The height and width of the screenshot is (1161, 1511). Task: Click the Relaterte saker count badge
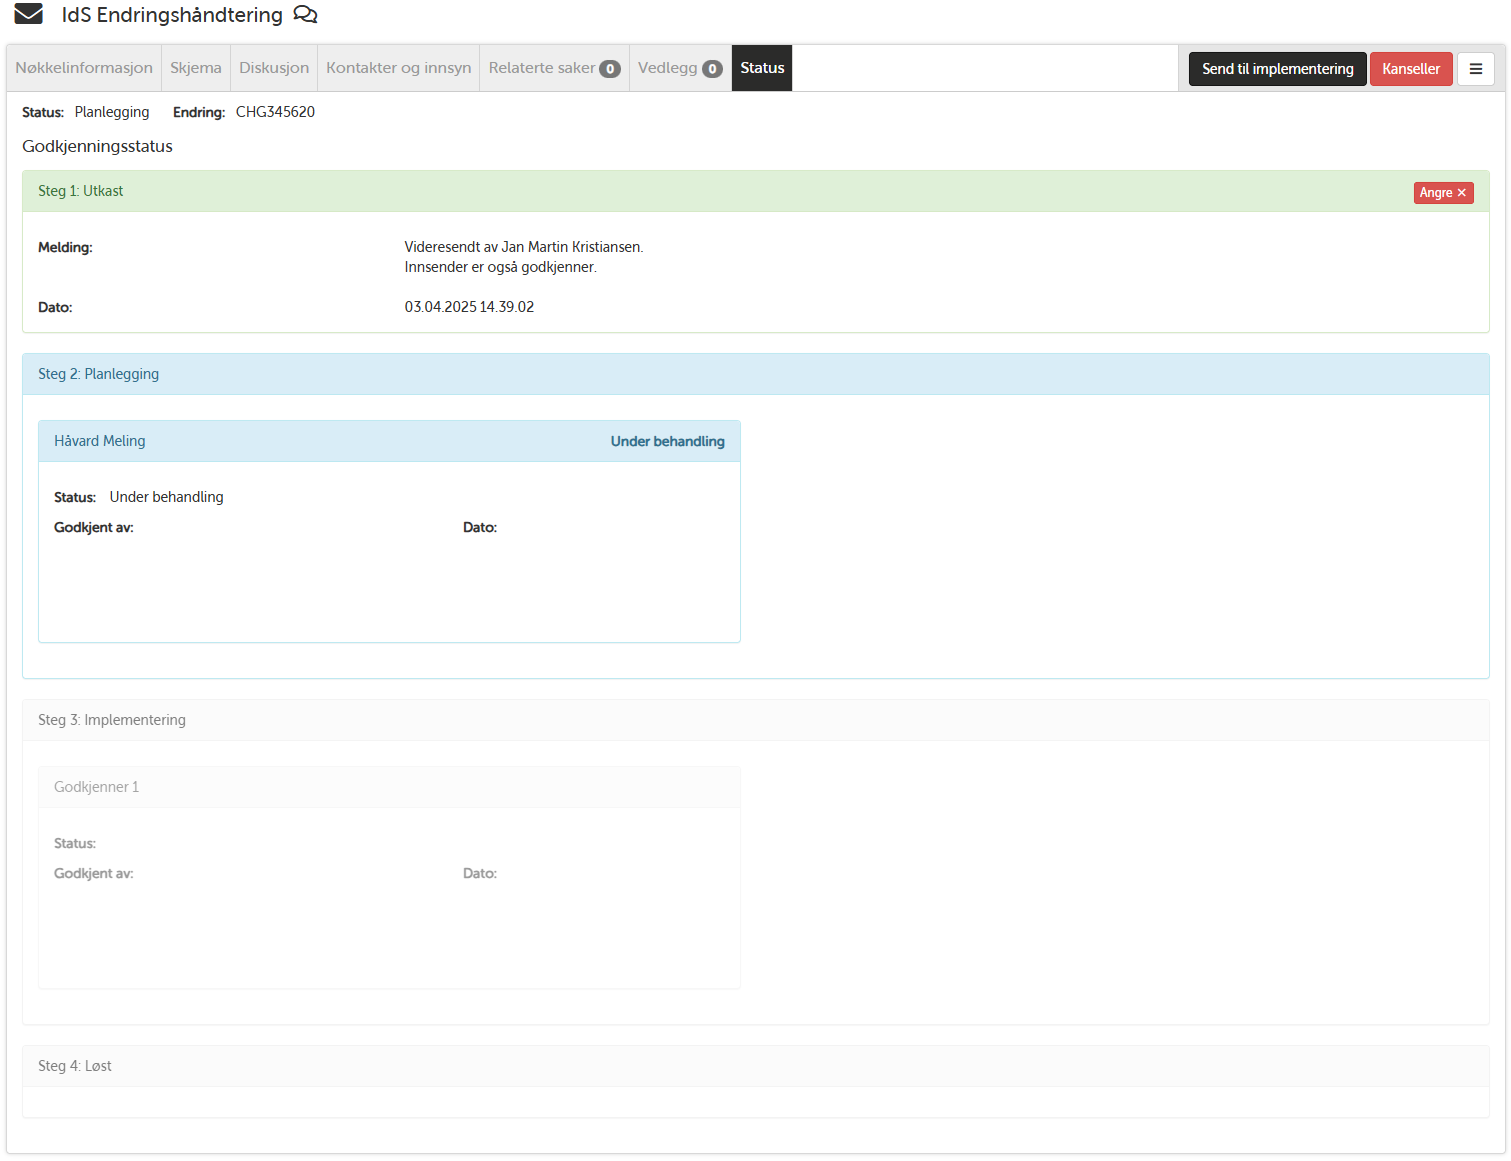pyautogui.click(x=609, y=69)
